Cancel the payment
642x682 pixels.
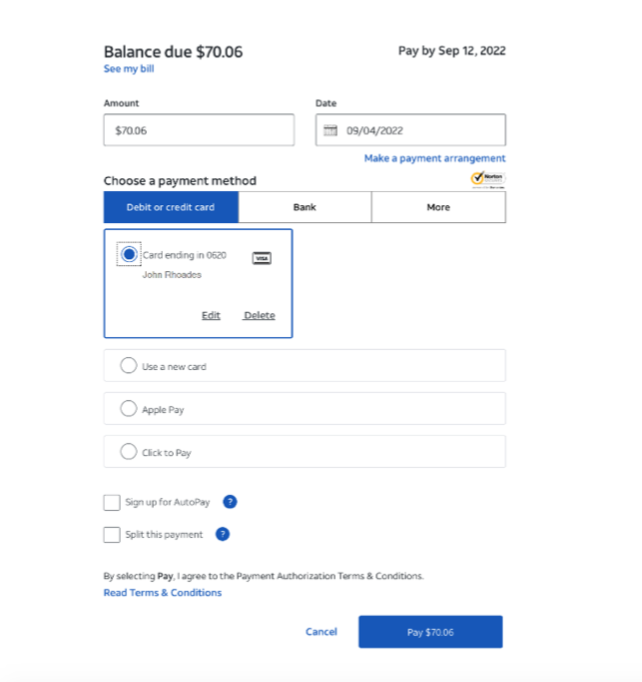[321, 632]
